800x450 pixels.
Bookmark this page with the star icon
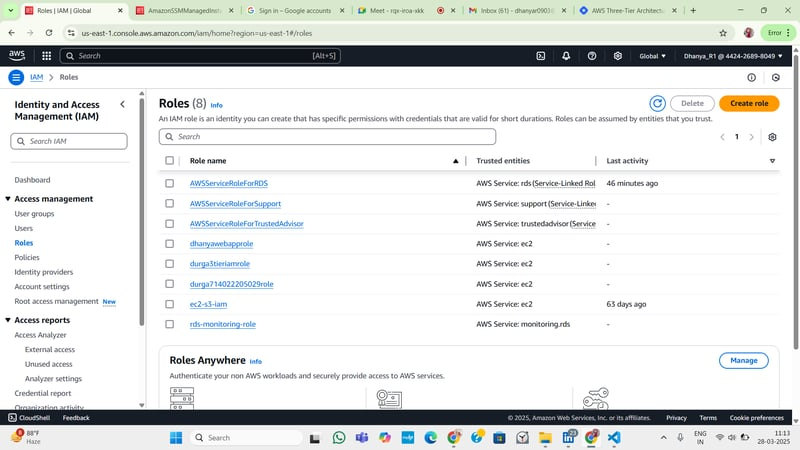(723, 33)
